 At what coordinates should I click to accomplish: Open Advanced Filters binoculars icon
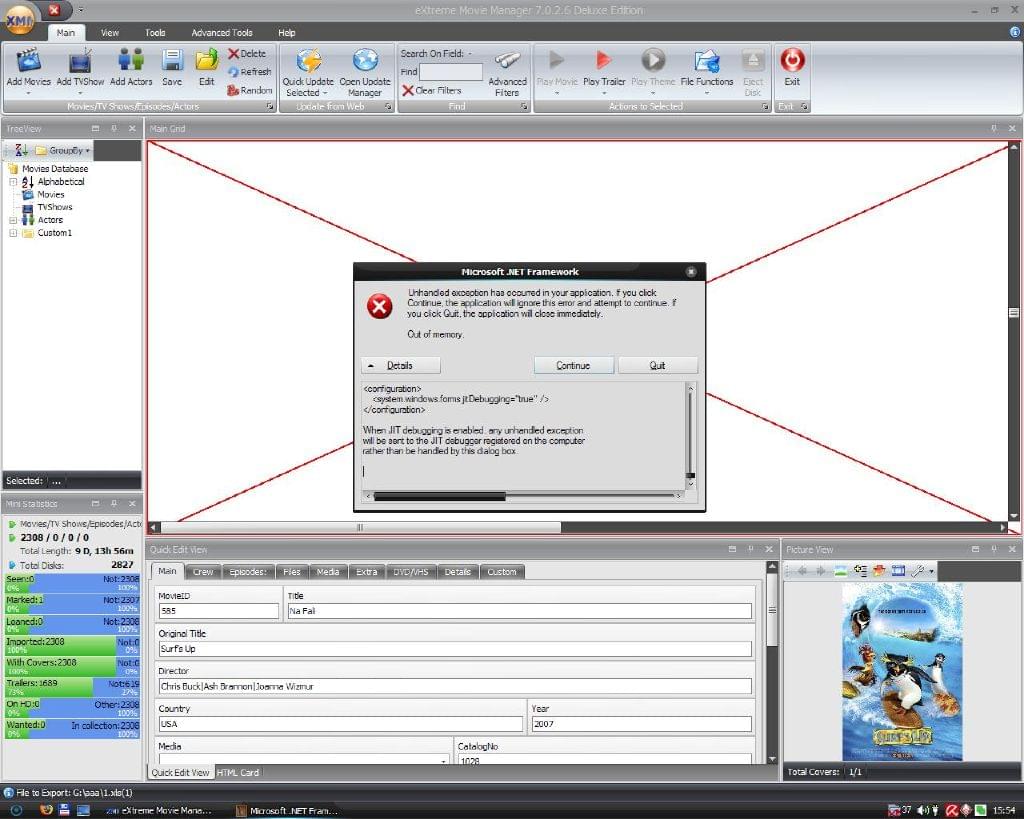[507, 61]
